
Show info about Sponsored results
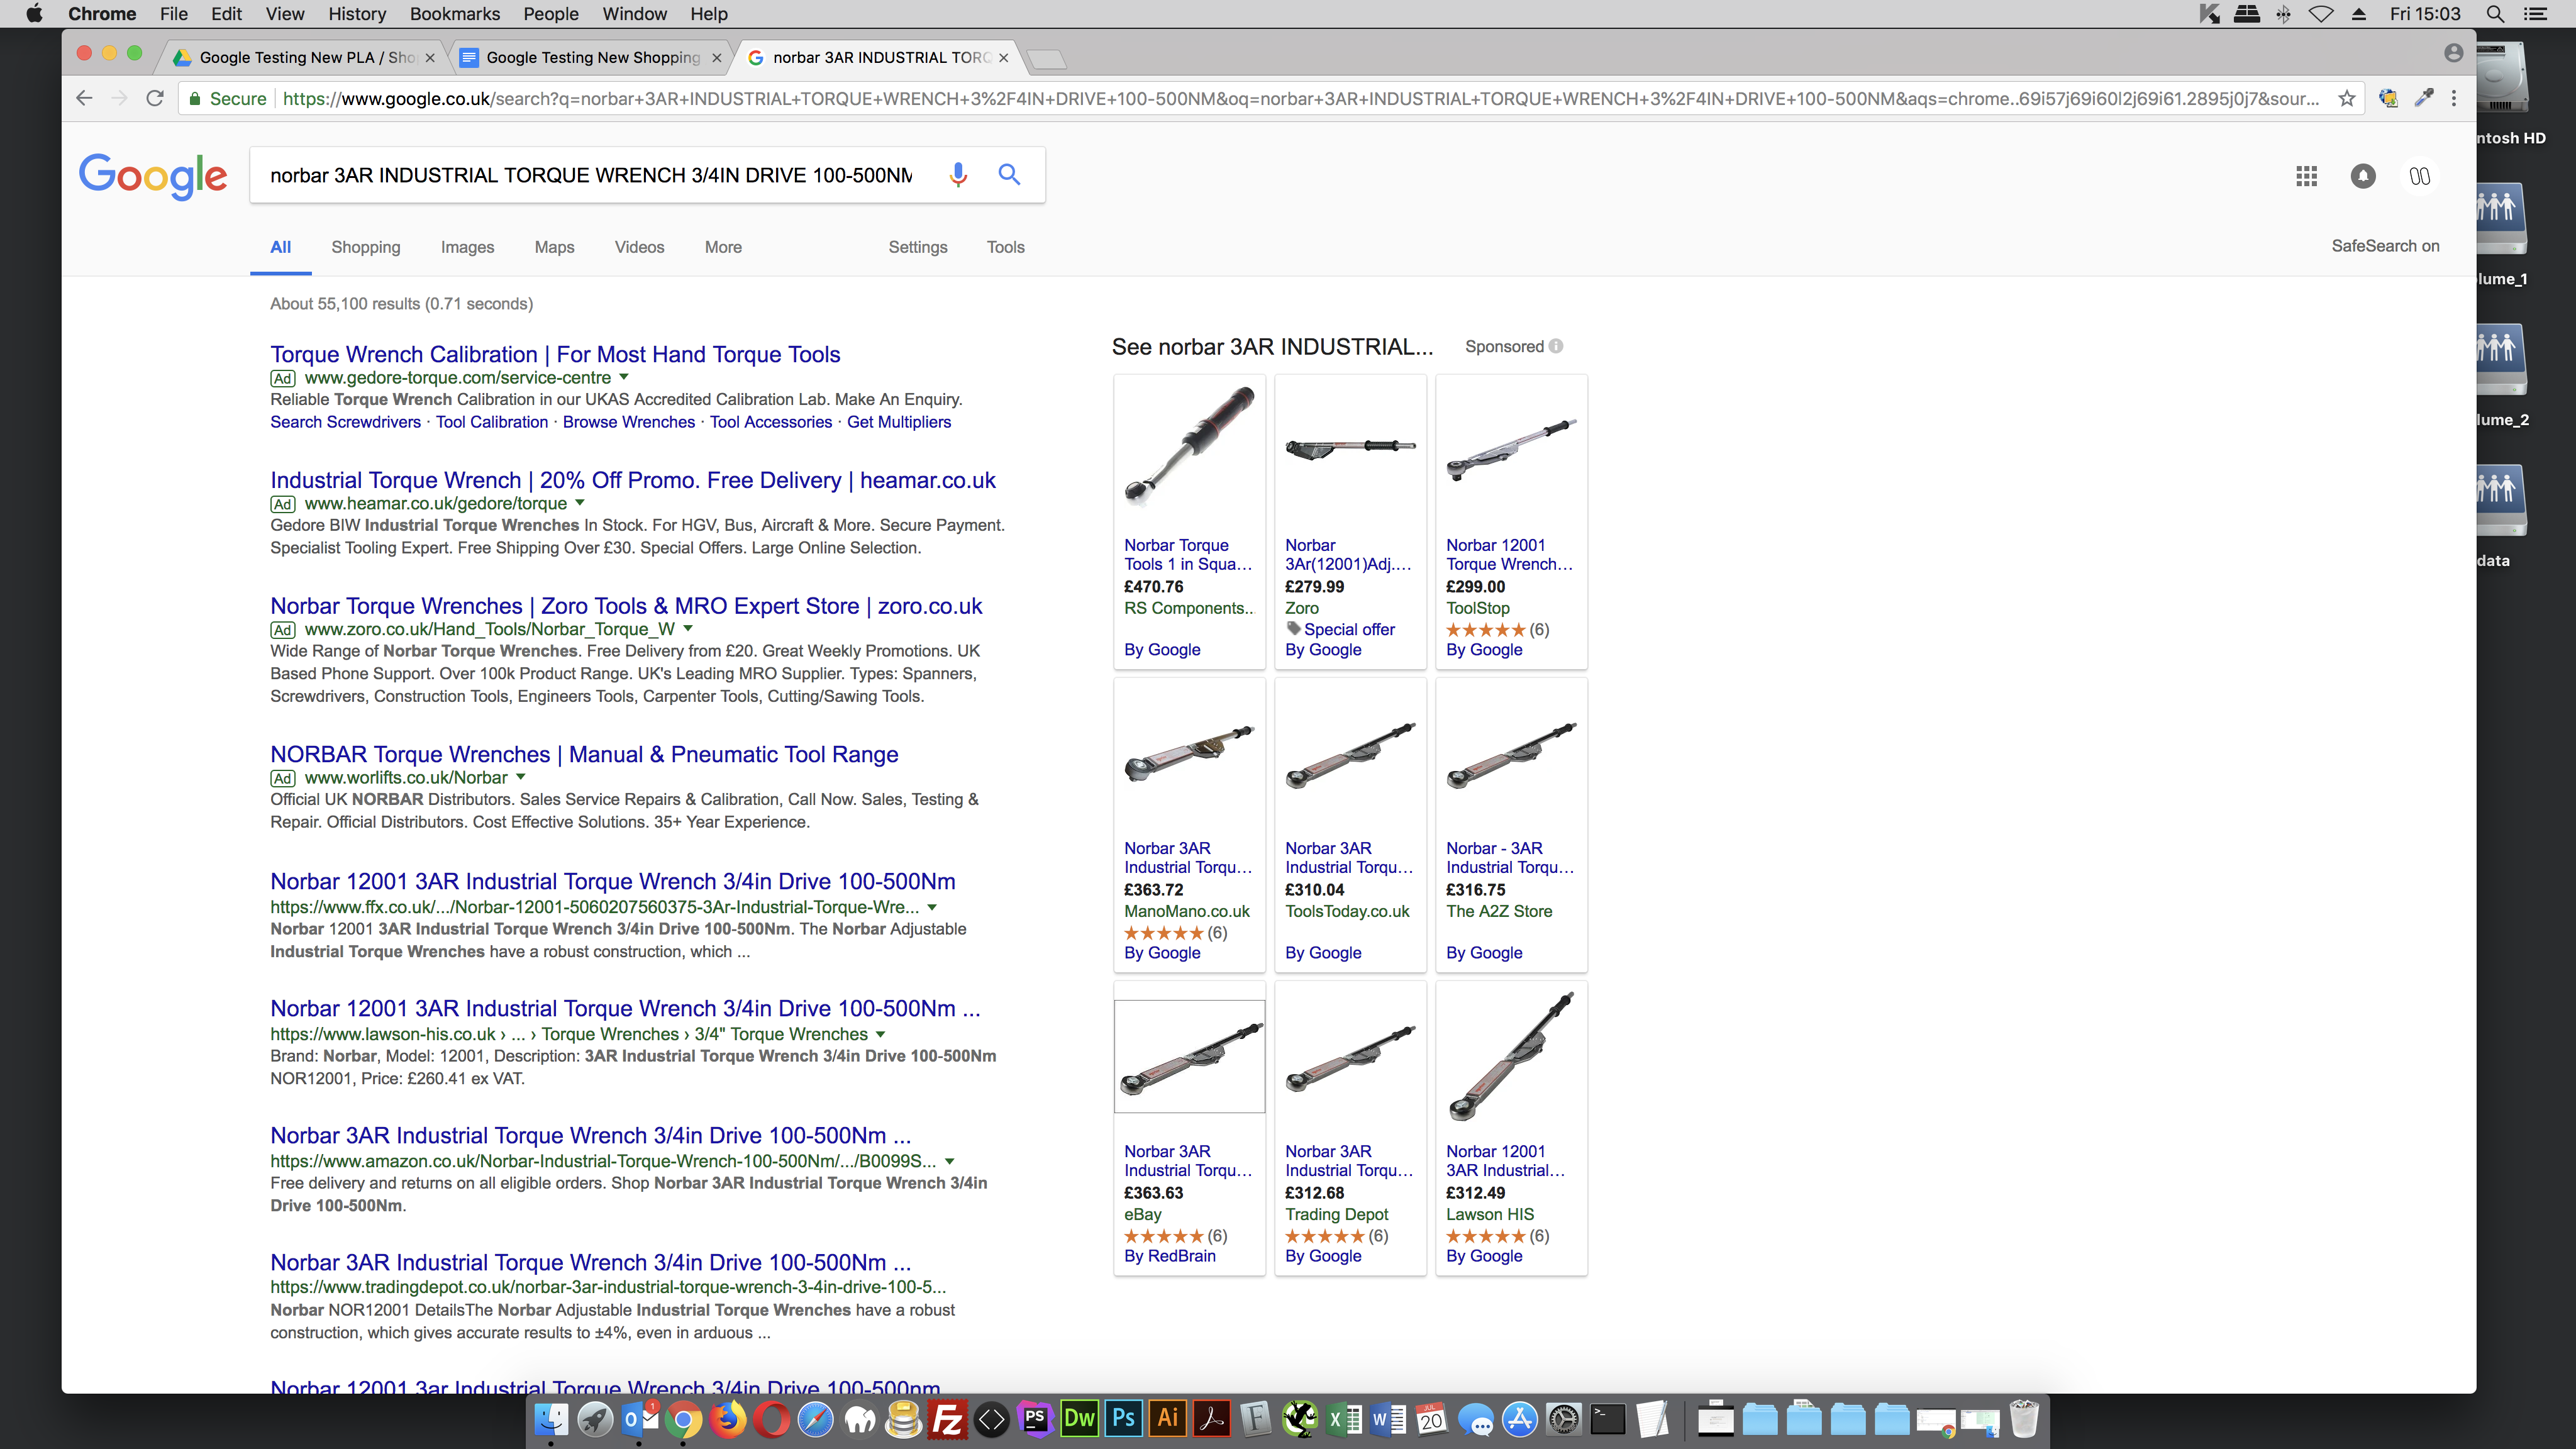tap(1556, 346)
